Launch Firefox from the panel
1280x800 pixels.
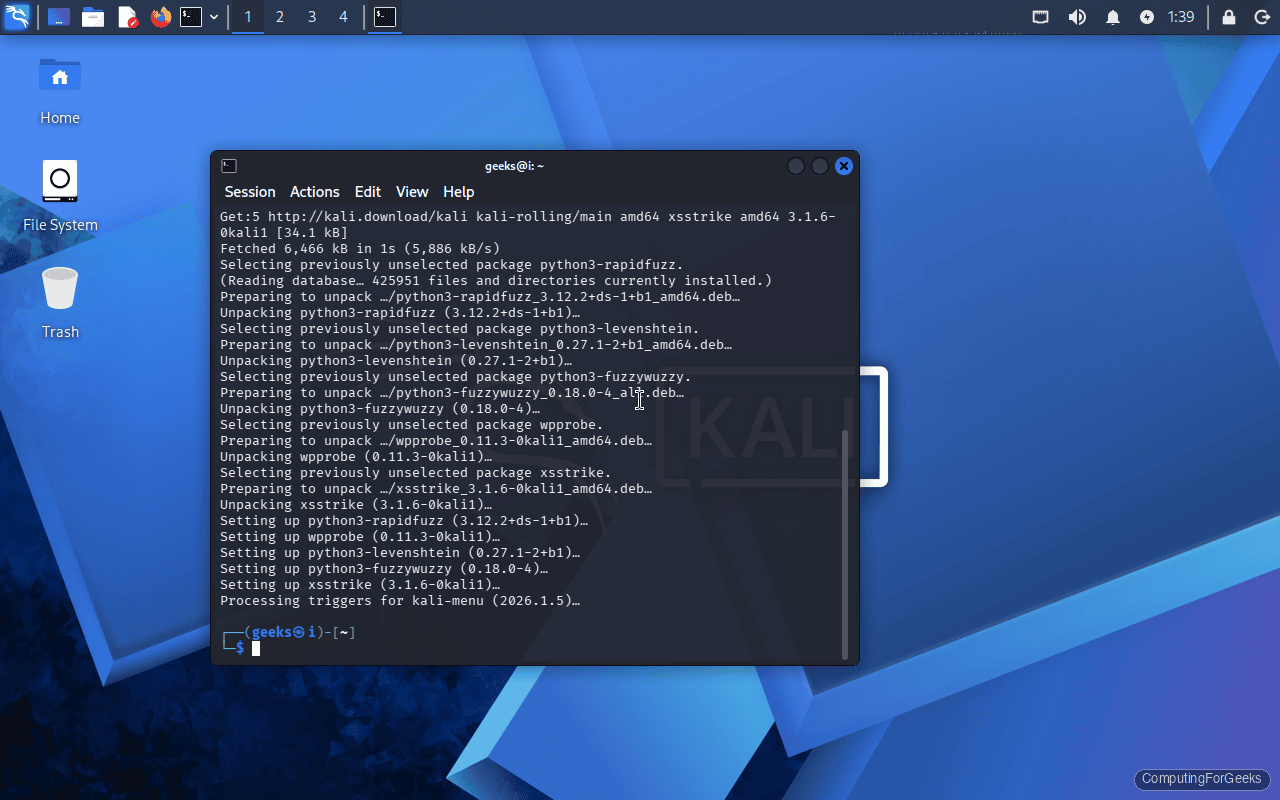160,17
